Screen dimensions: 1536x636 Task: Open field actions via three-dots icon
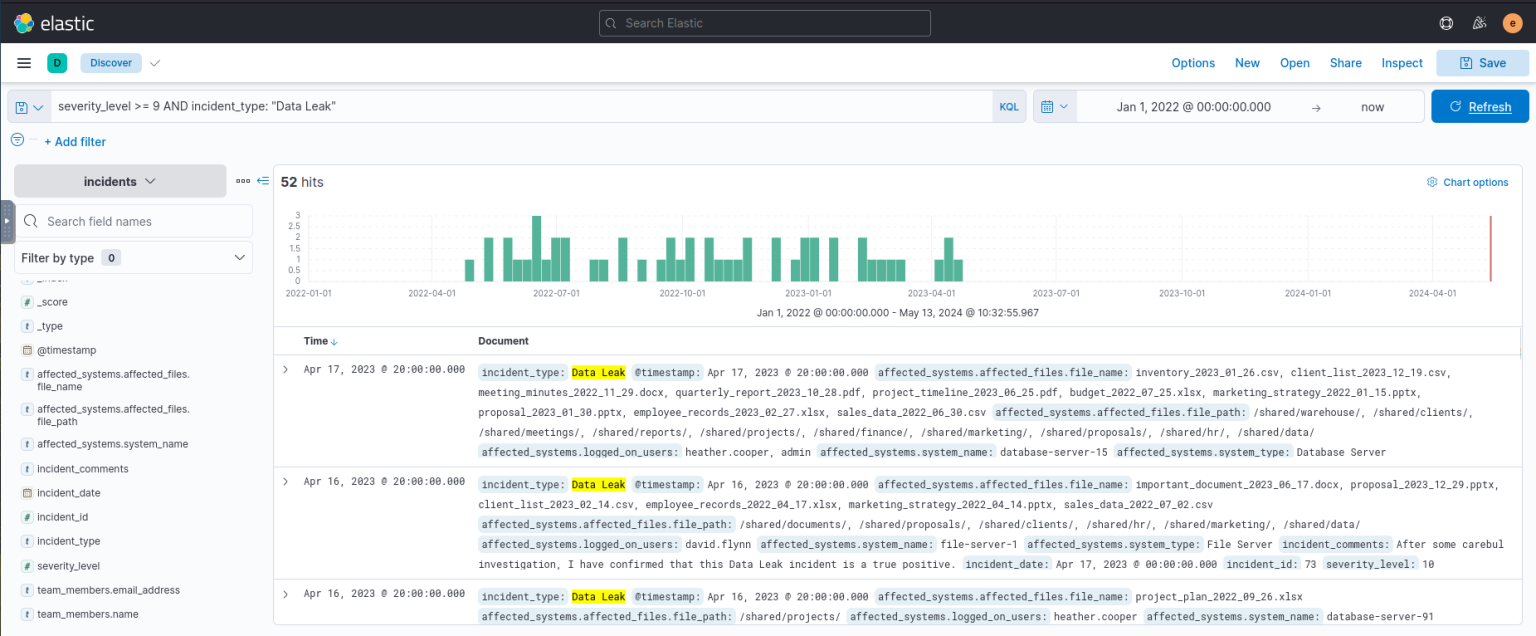click(243, 181)
